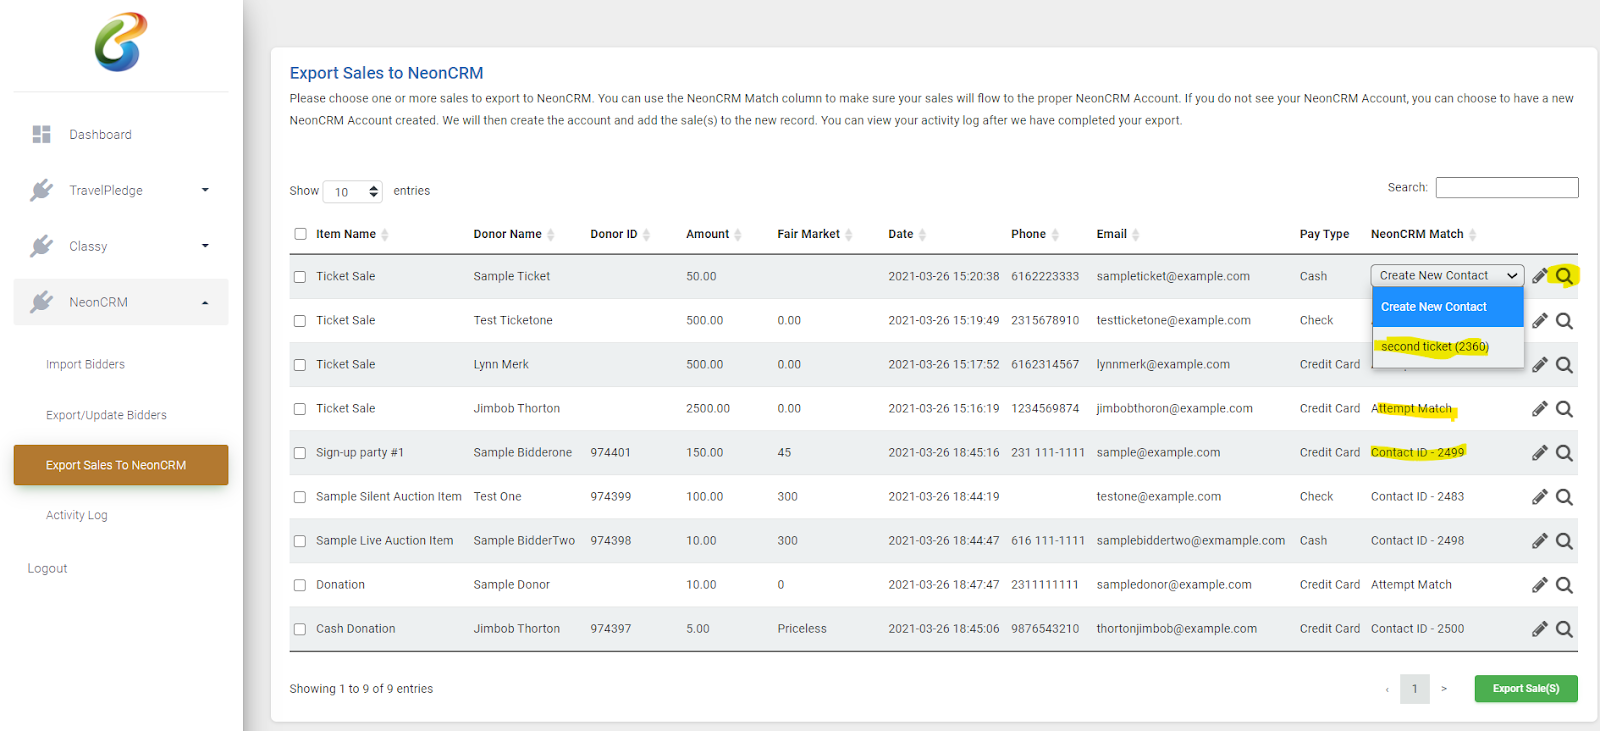Open Export/Update Bidders submenu item
1600x731 pixels.
(x=106, y=415)
